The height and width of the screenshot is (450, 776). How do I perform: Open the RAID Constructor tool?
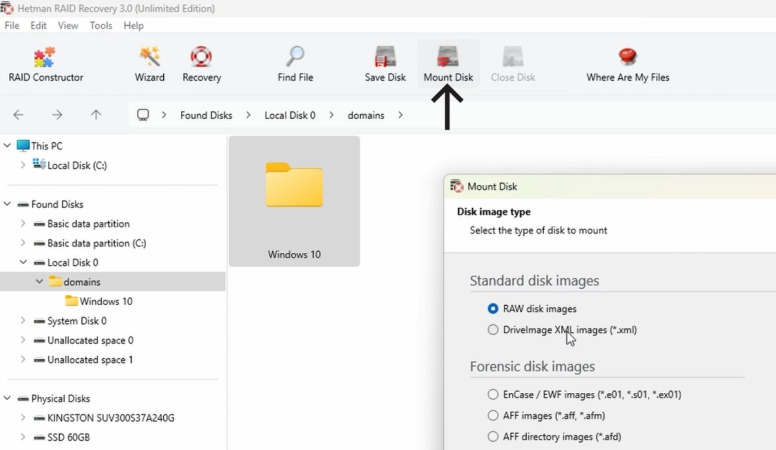46,65
